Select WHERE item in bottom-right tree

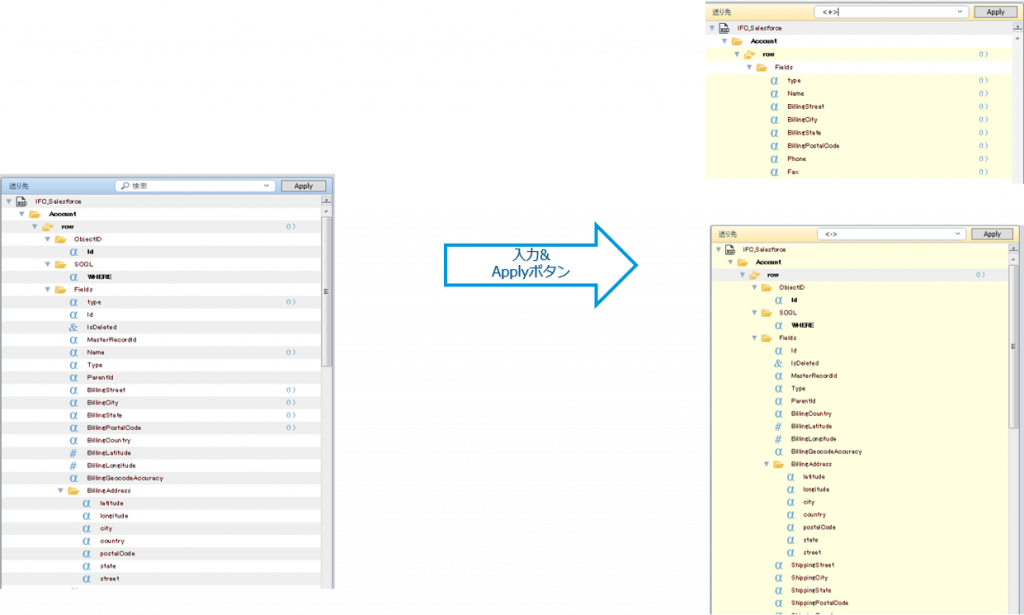click(x=802, y=325)
